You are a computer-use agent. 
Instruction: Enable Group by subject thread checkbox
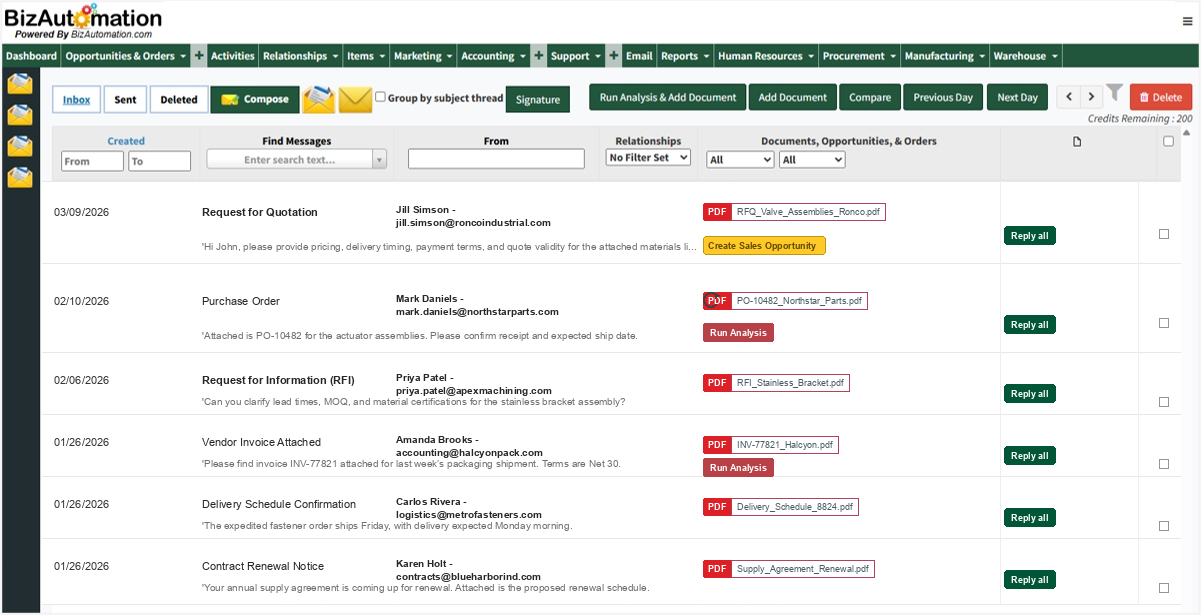pos(381,98)
